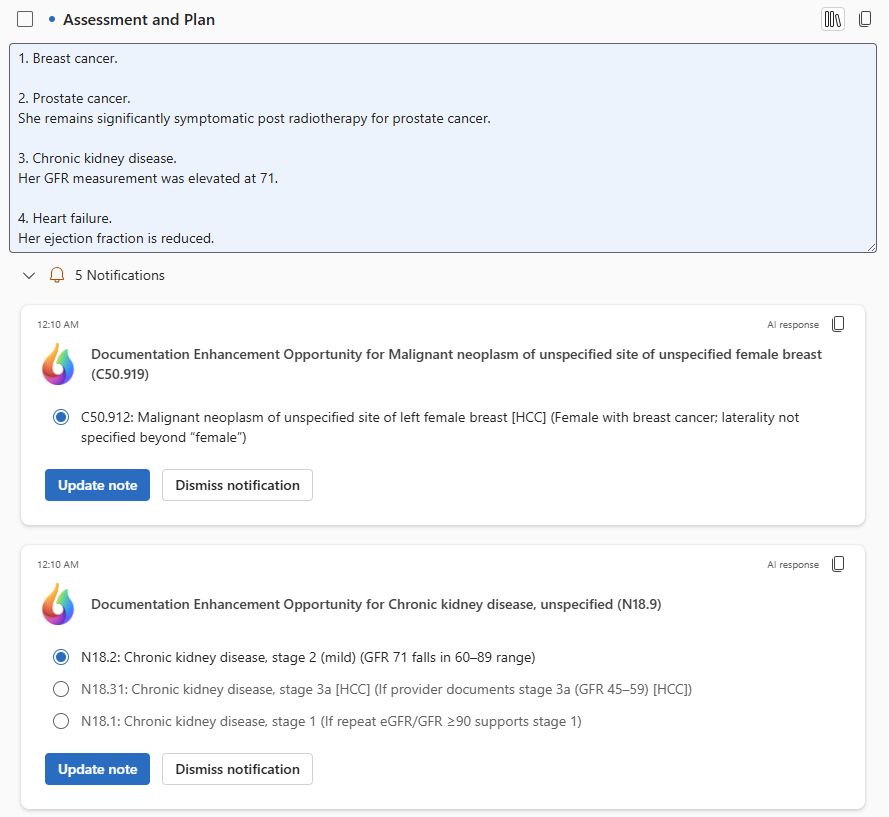Copy the chronic kidney disease AI response
Viewport: 889px width, 817px height.
[x=838, y=564]
